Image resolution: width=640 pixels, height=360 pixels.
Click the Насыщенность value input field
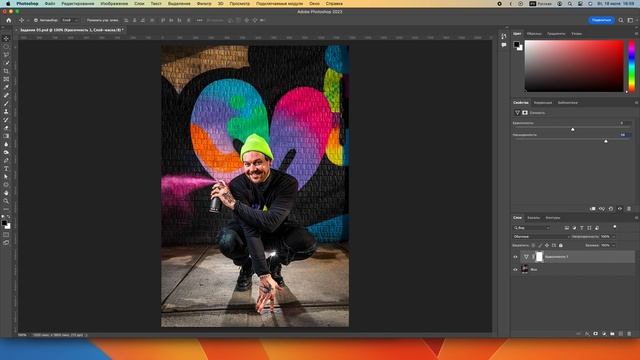[624, 134]
